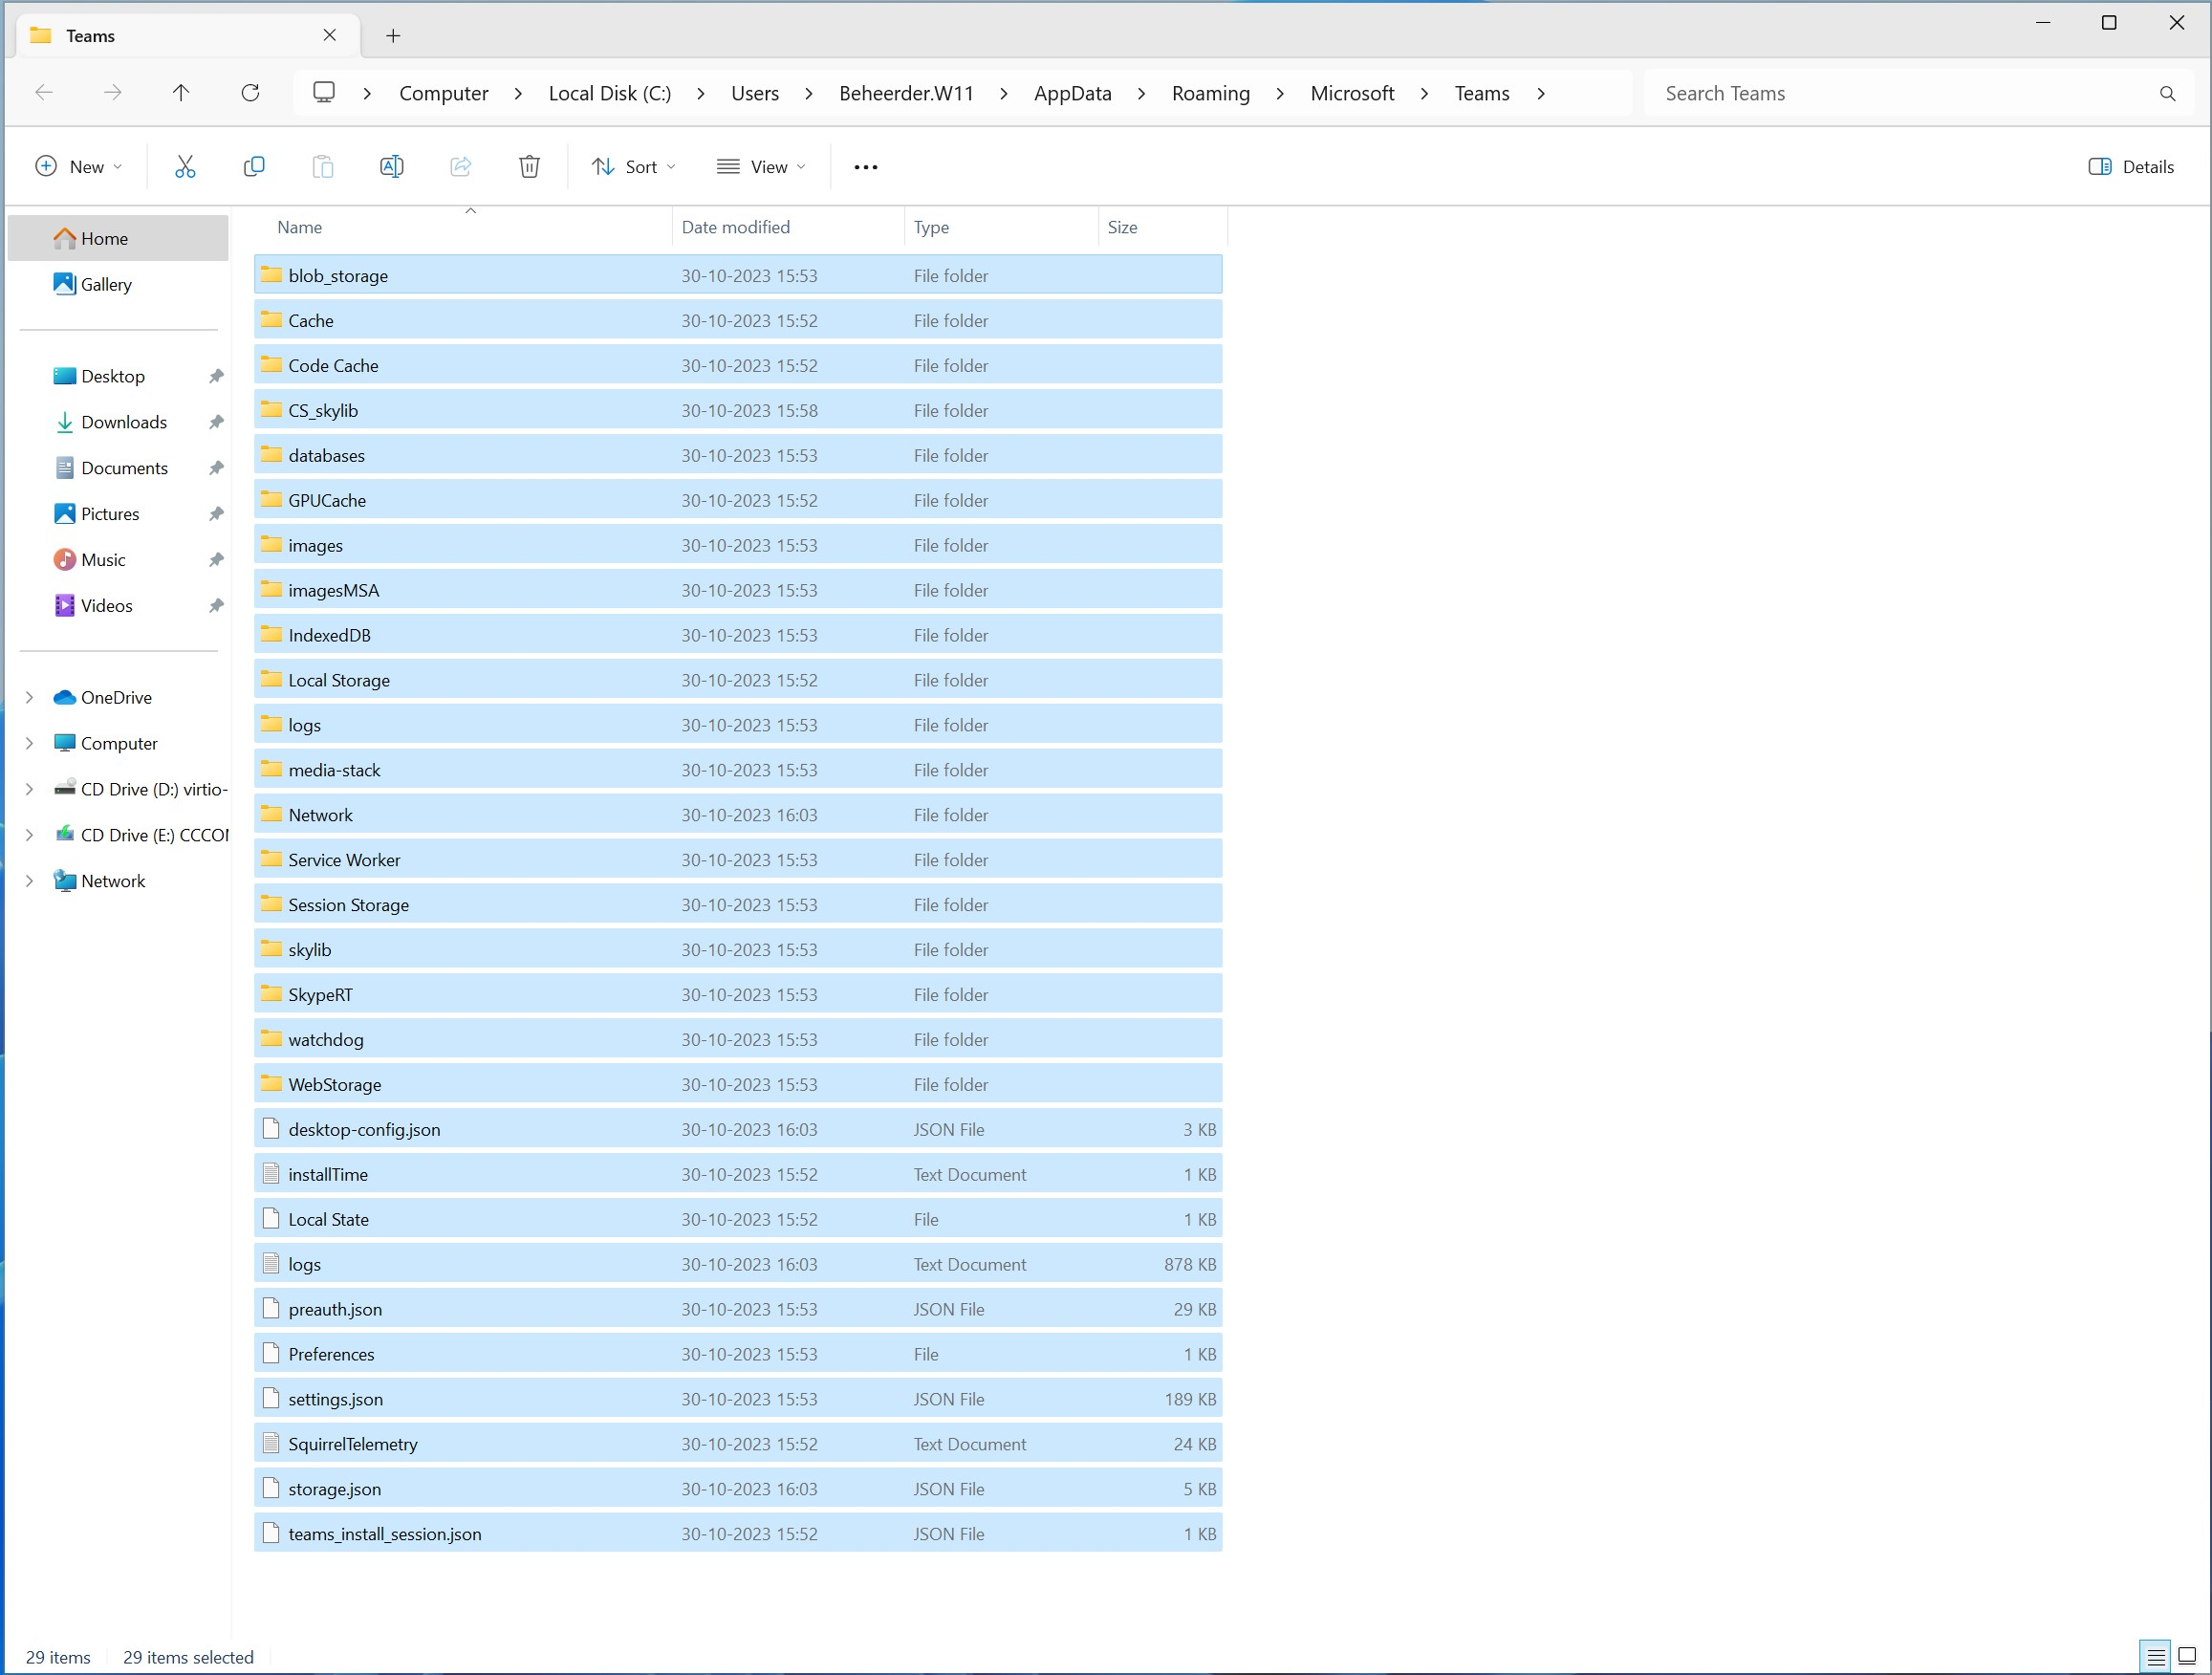This screenshot has width=2212, height=1675.
Task: Click the blob_storage folder icon
Action: [x=271, y=275]
